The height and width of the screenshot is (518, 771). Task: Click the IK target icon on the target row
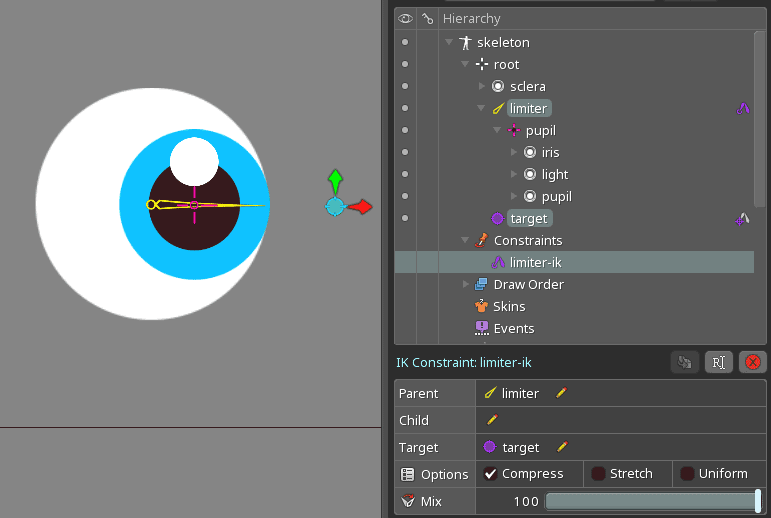point(743,218)
